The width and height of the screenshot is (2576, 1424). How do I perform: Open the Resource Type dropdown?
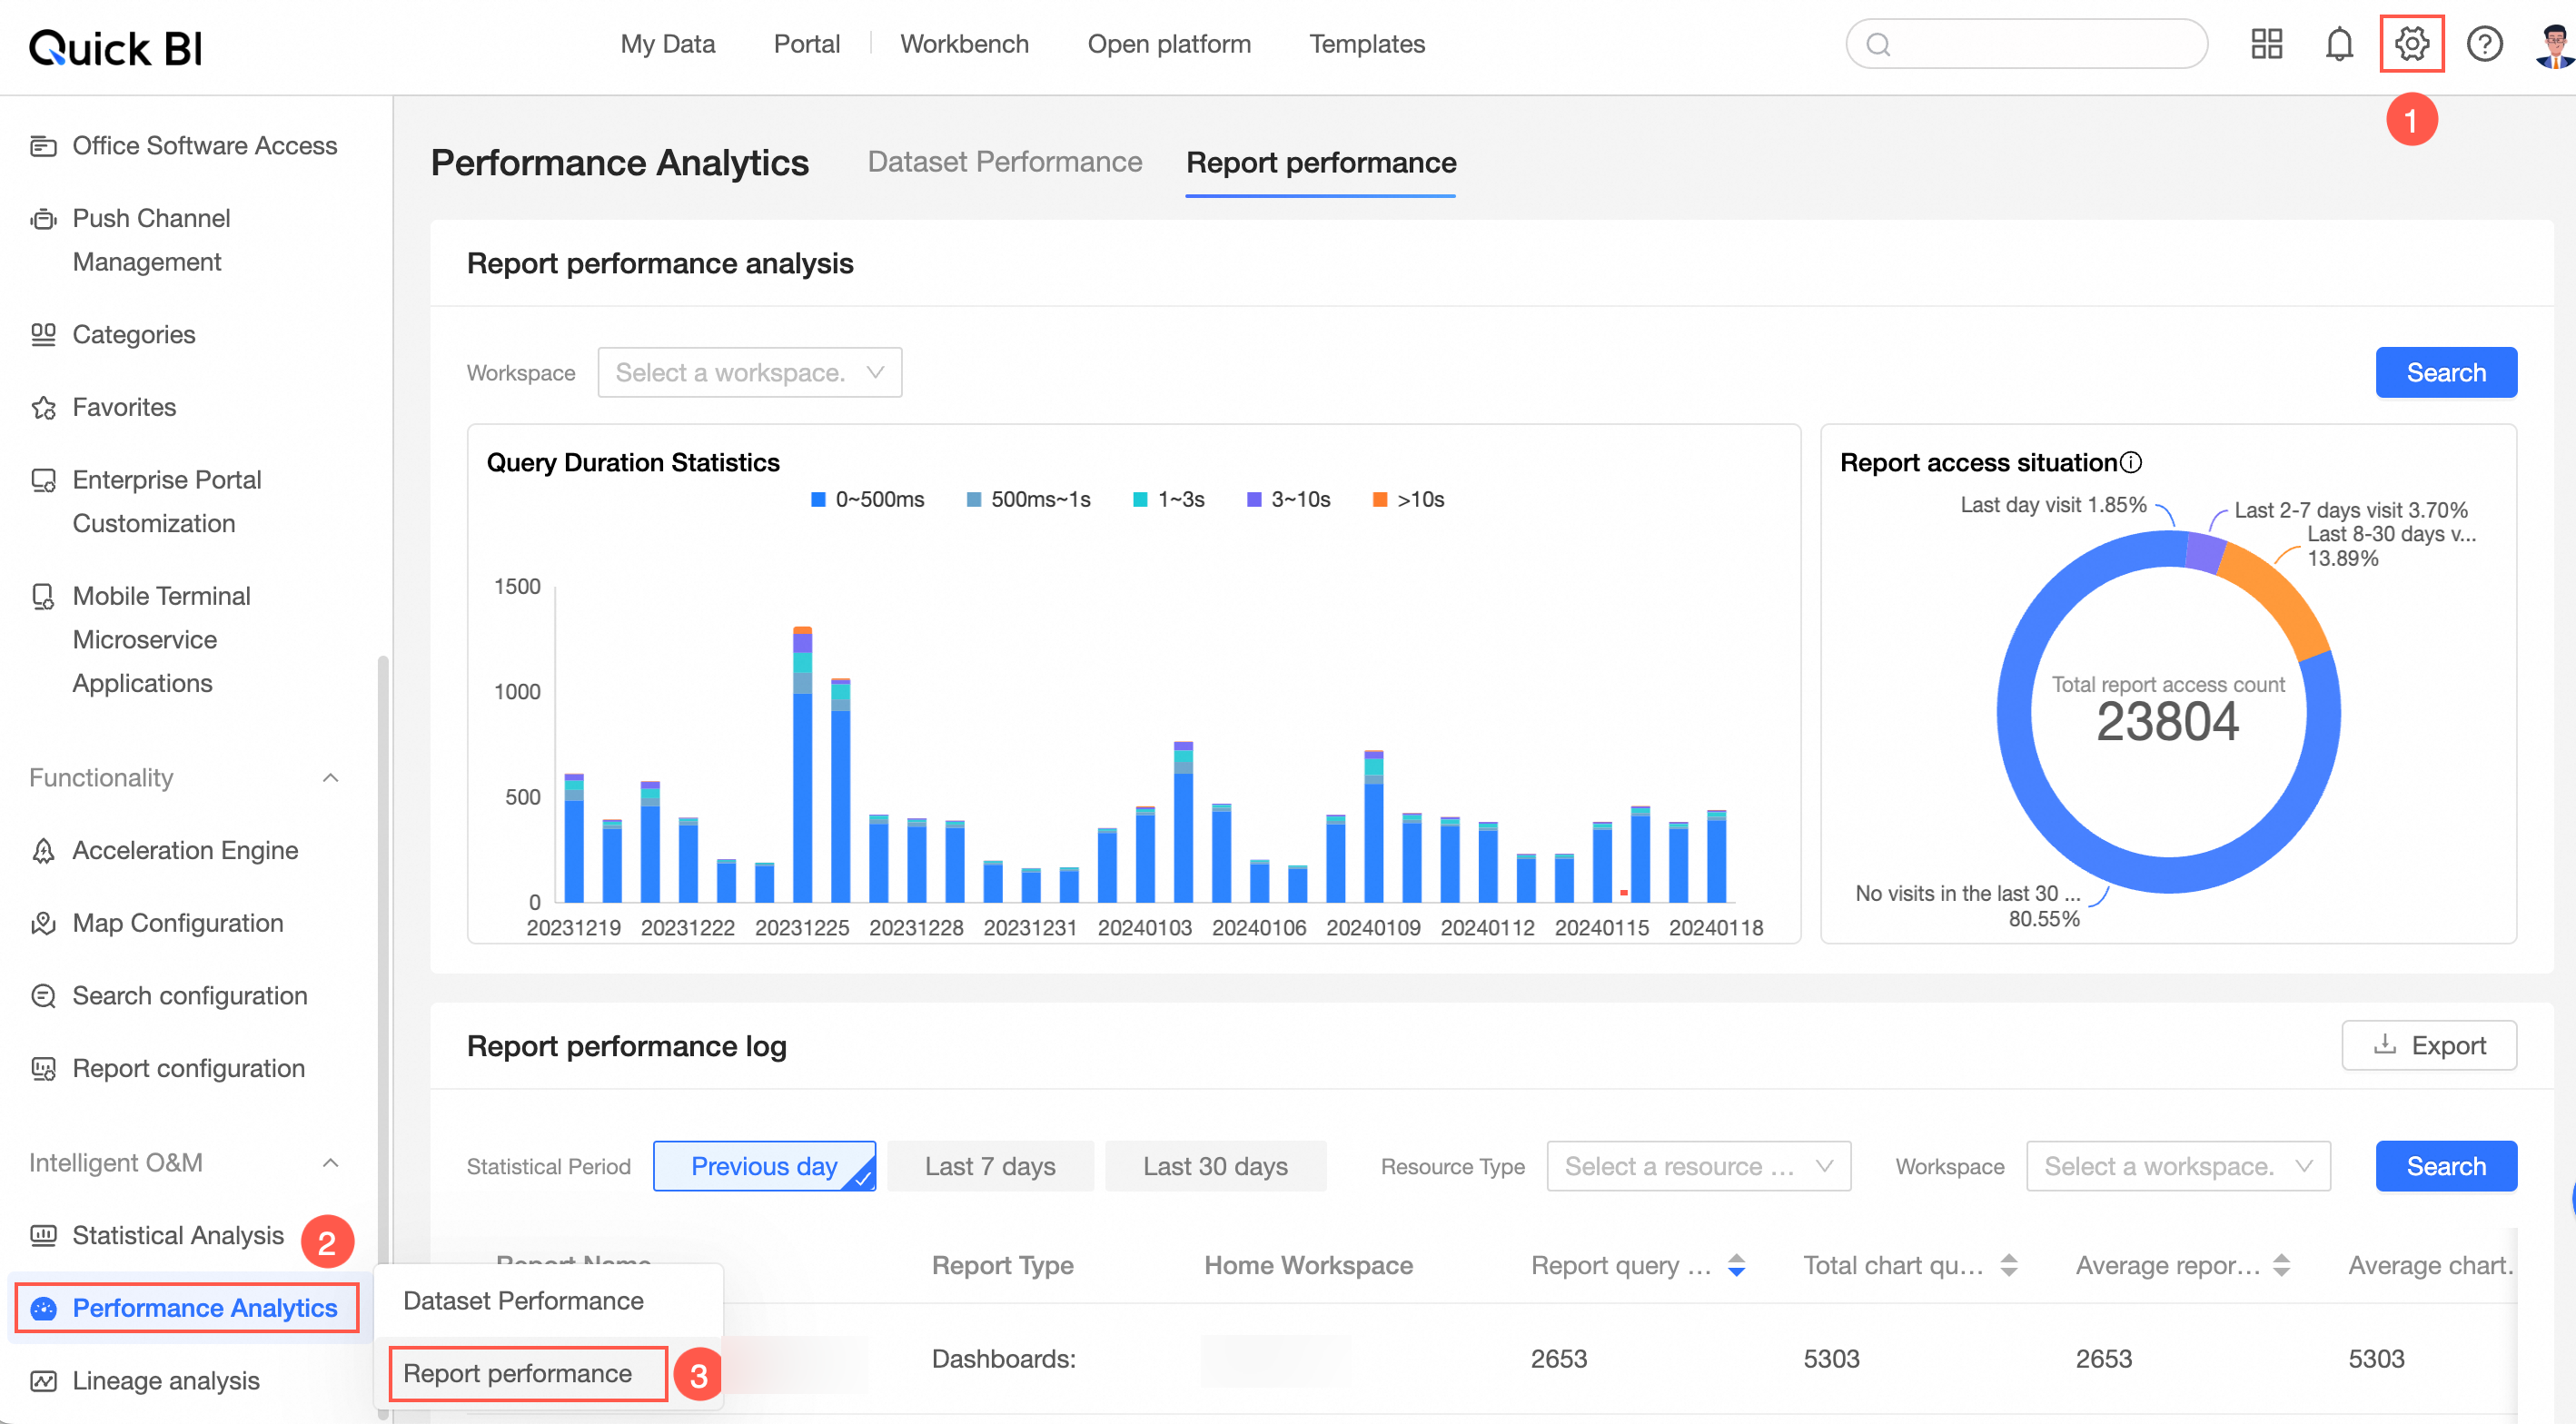click(1698, 1166)
